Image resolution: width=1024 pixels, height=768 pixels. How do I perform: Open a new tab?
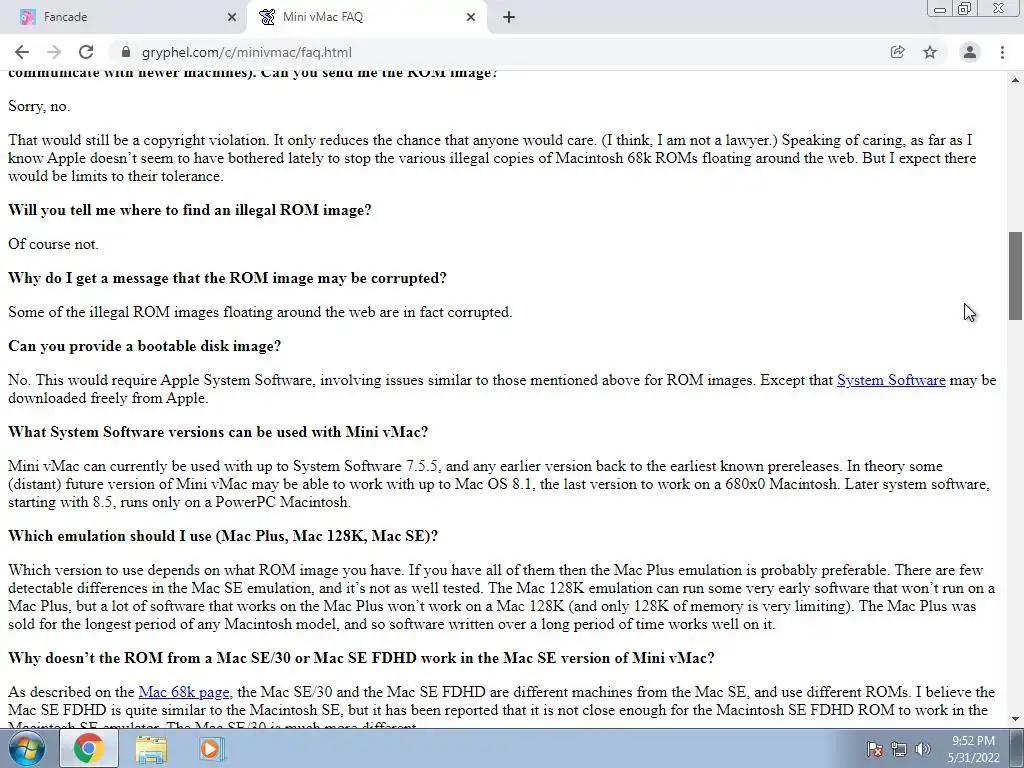point(509,17)
